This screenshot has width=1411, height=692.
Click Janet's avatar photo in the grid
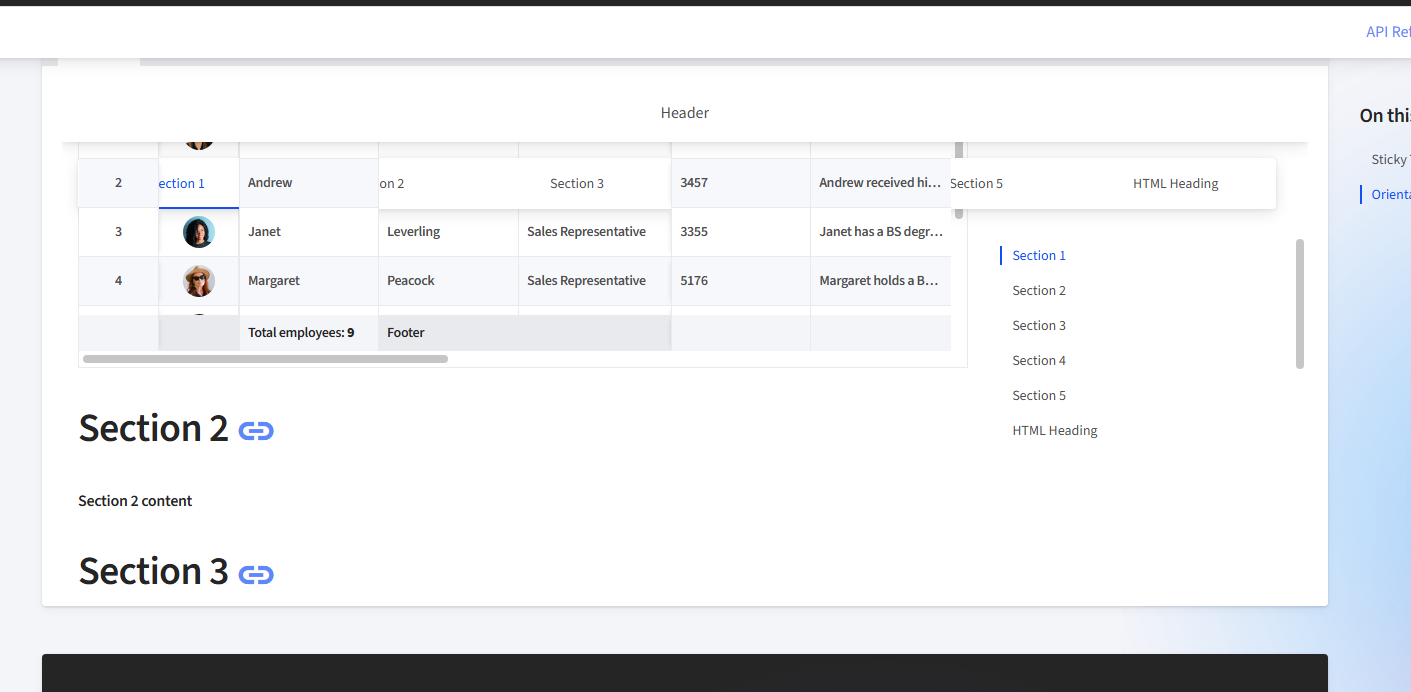(199, 232)
